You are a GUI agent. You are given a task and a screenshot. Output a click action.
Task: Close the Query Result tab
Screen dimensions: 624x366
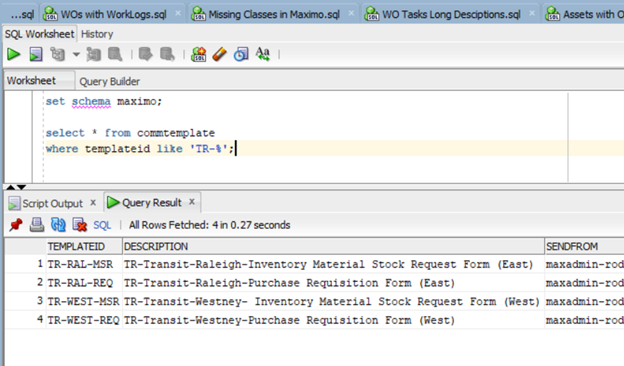(x=192, y=202)
